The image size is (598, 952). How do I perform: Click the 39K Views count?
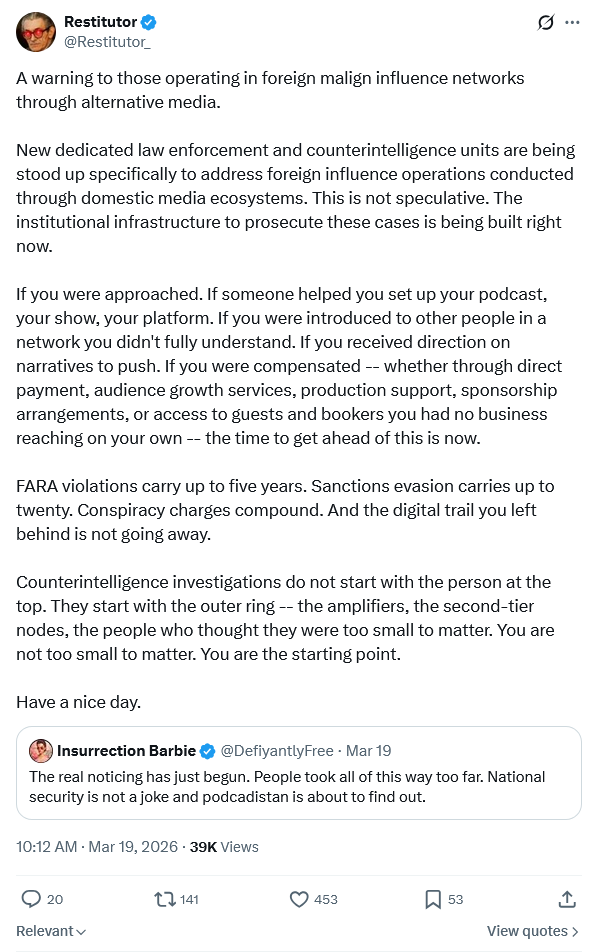click(224, 847)
